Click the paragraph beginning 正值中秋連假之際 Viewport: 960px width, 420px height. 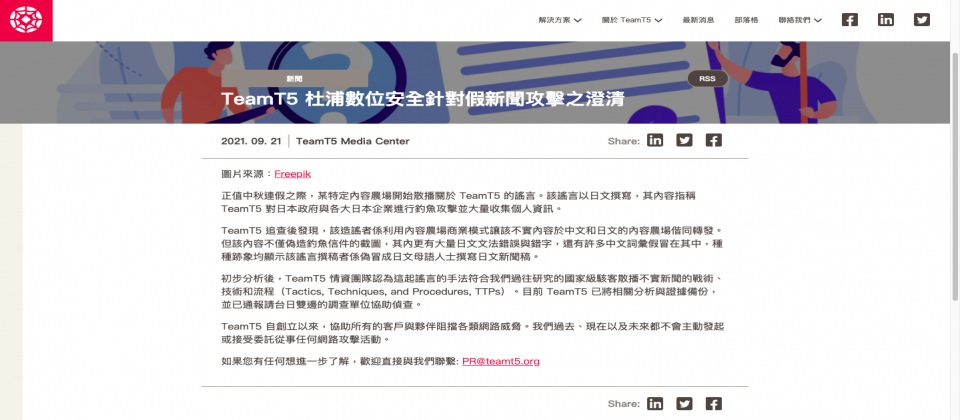click(459, 202)
